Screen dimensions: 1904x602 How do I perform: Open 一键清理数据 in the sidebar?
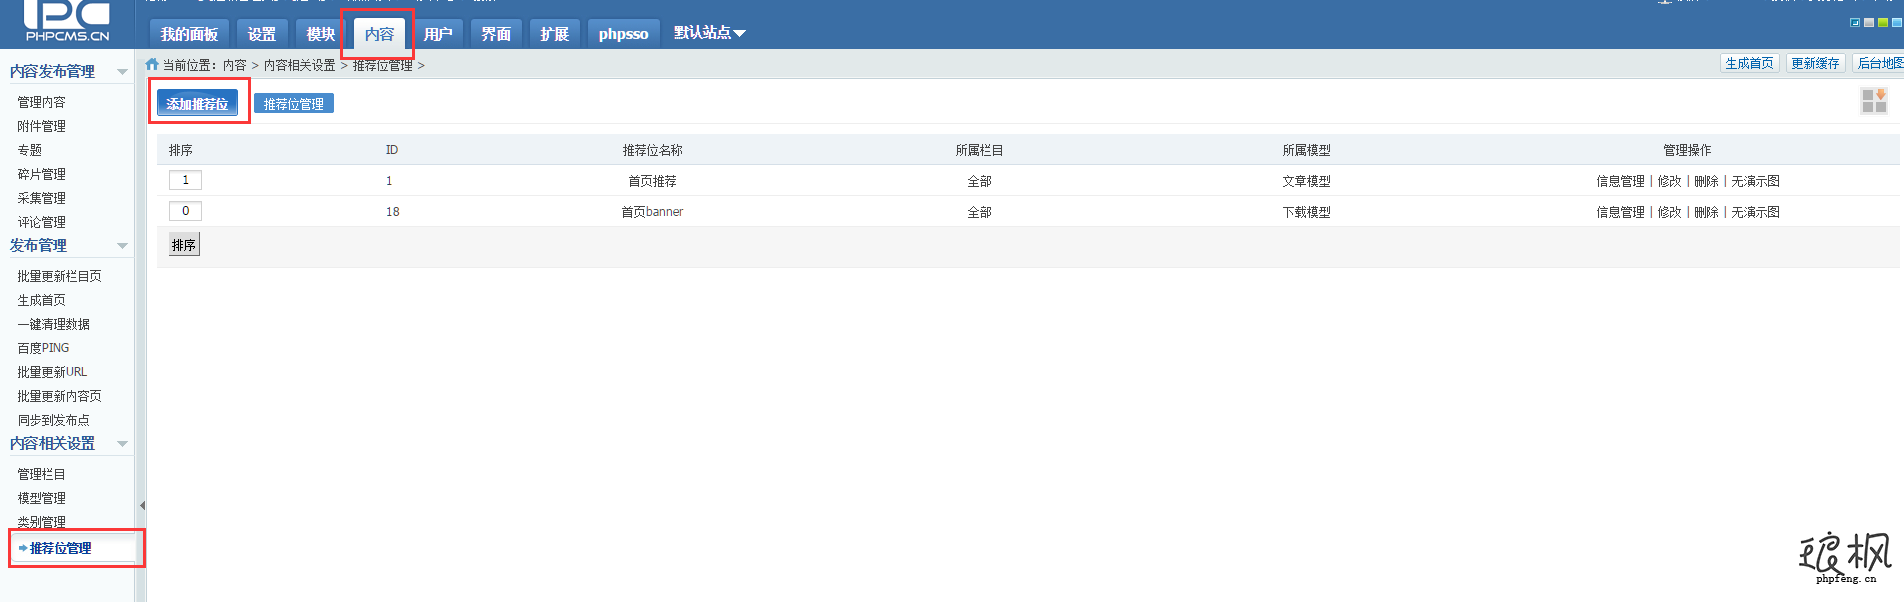[53, 324]
